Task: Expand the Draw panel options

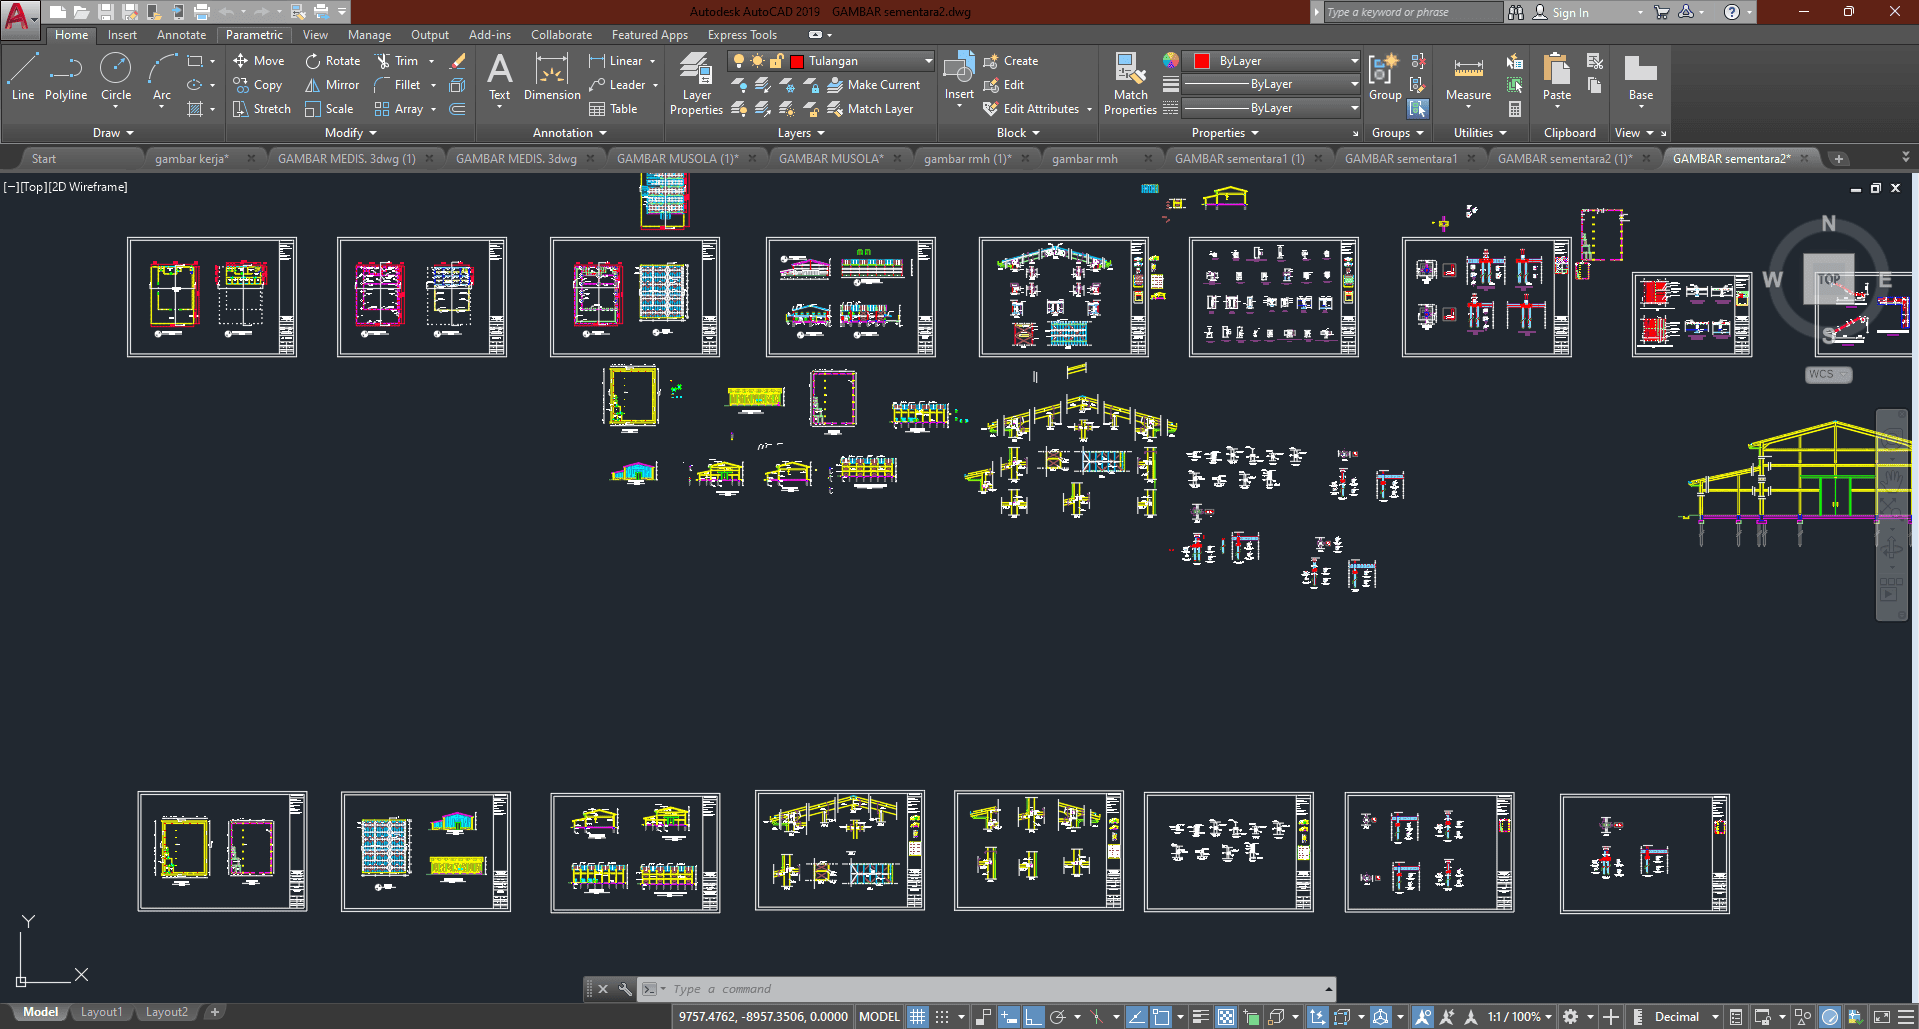Action: (x=113, y=133)
